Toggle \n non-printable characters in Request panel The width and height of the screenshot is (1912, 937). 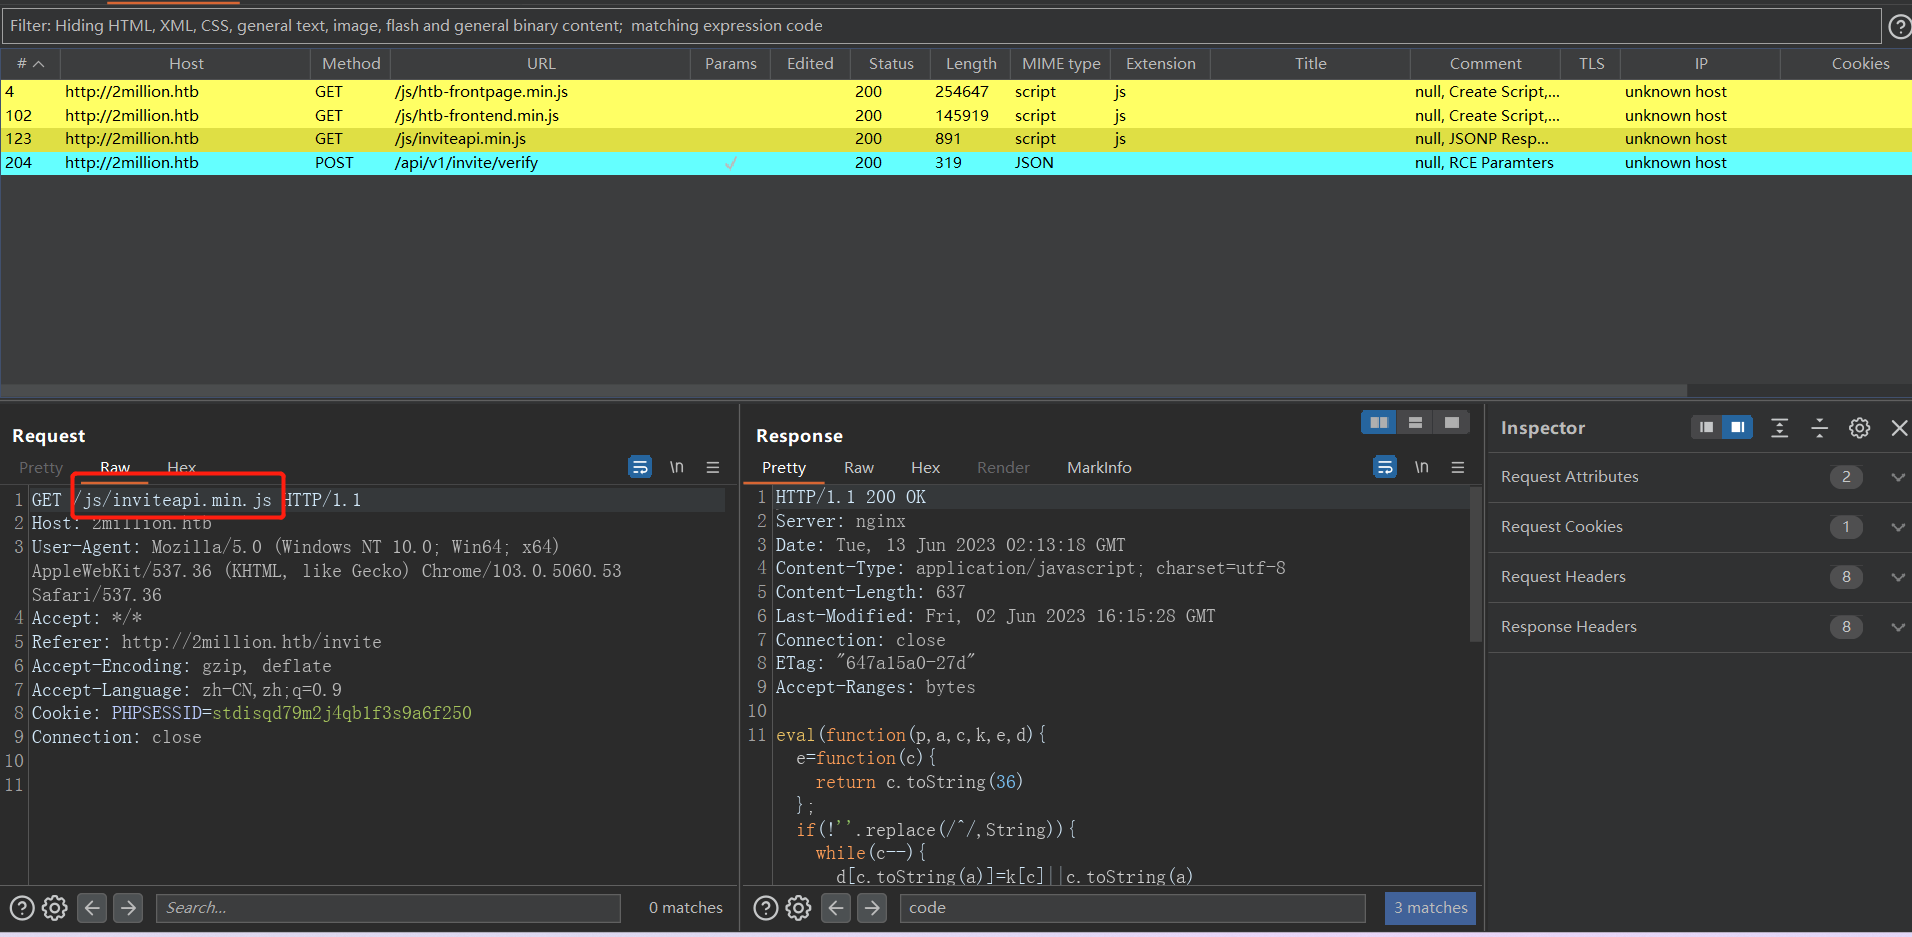click(x=677, y=467)
